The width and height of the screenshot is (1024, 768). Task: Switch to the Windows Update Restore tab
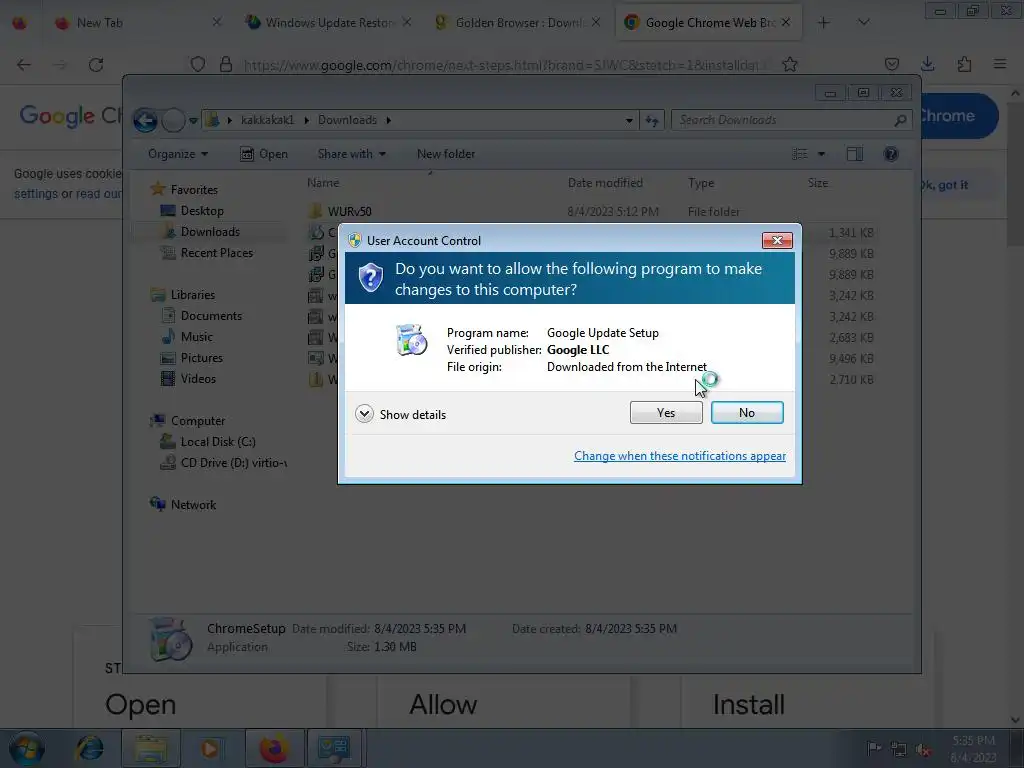click(x=328, y=23)
